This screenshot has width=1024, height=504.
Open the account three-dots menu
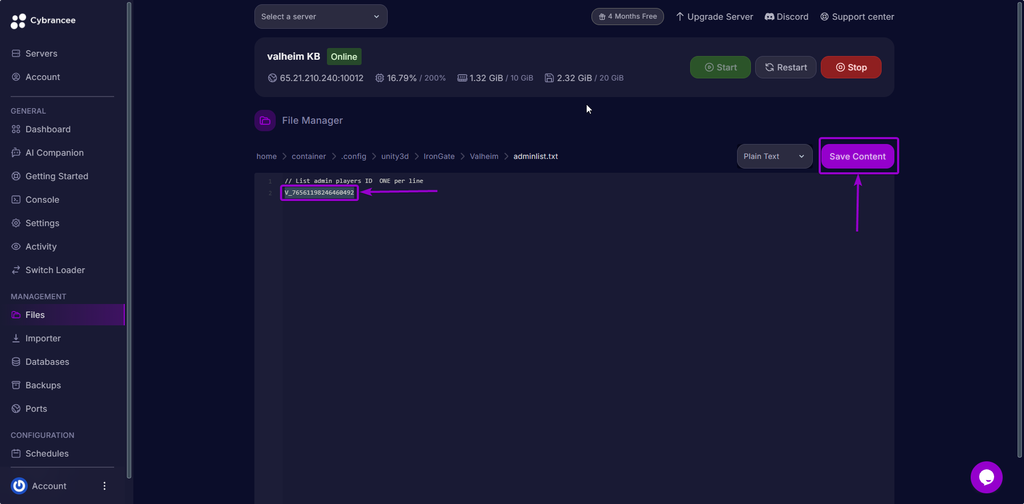(104, 486)
